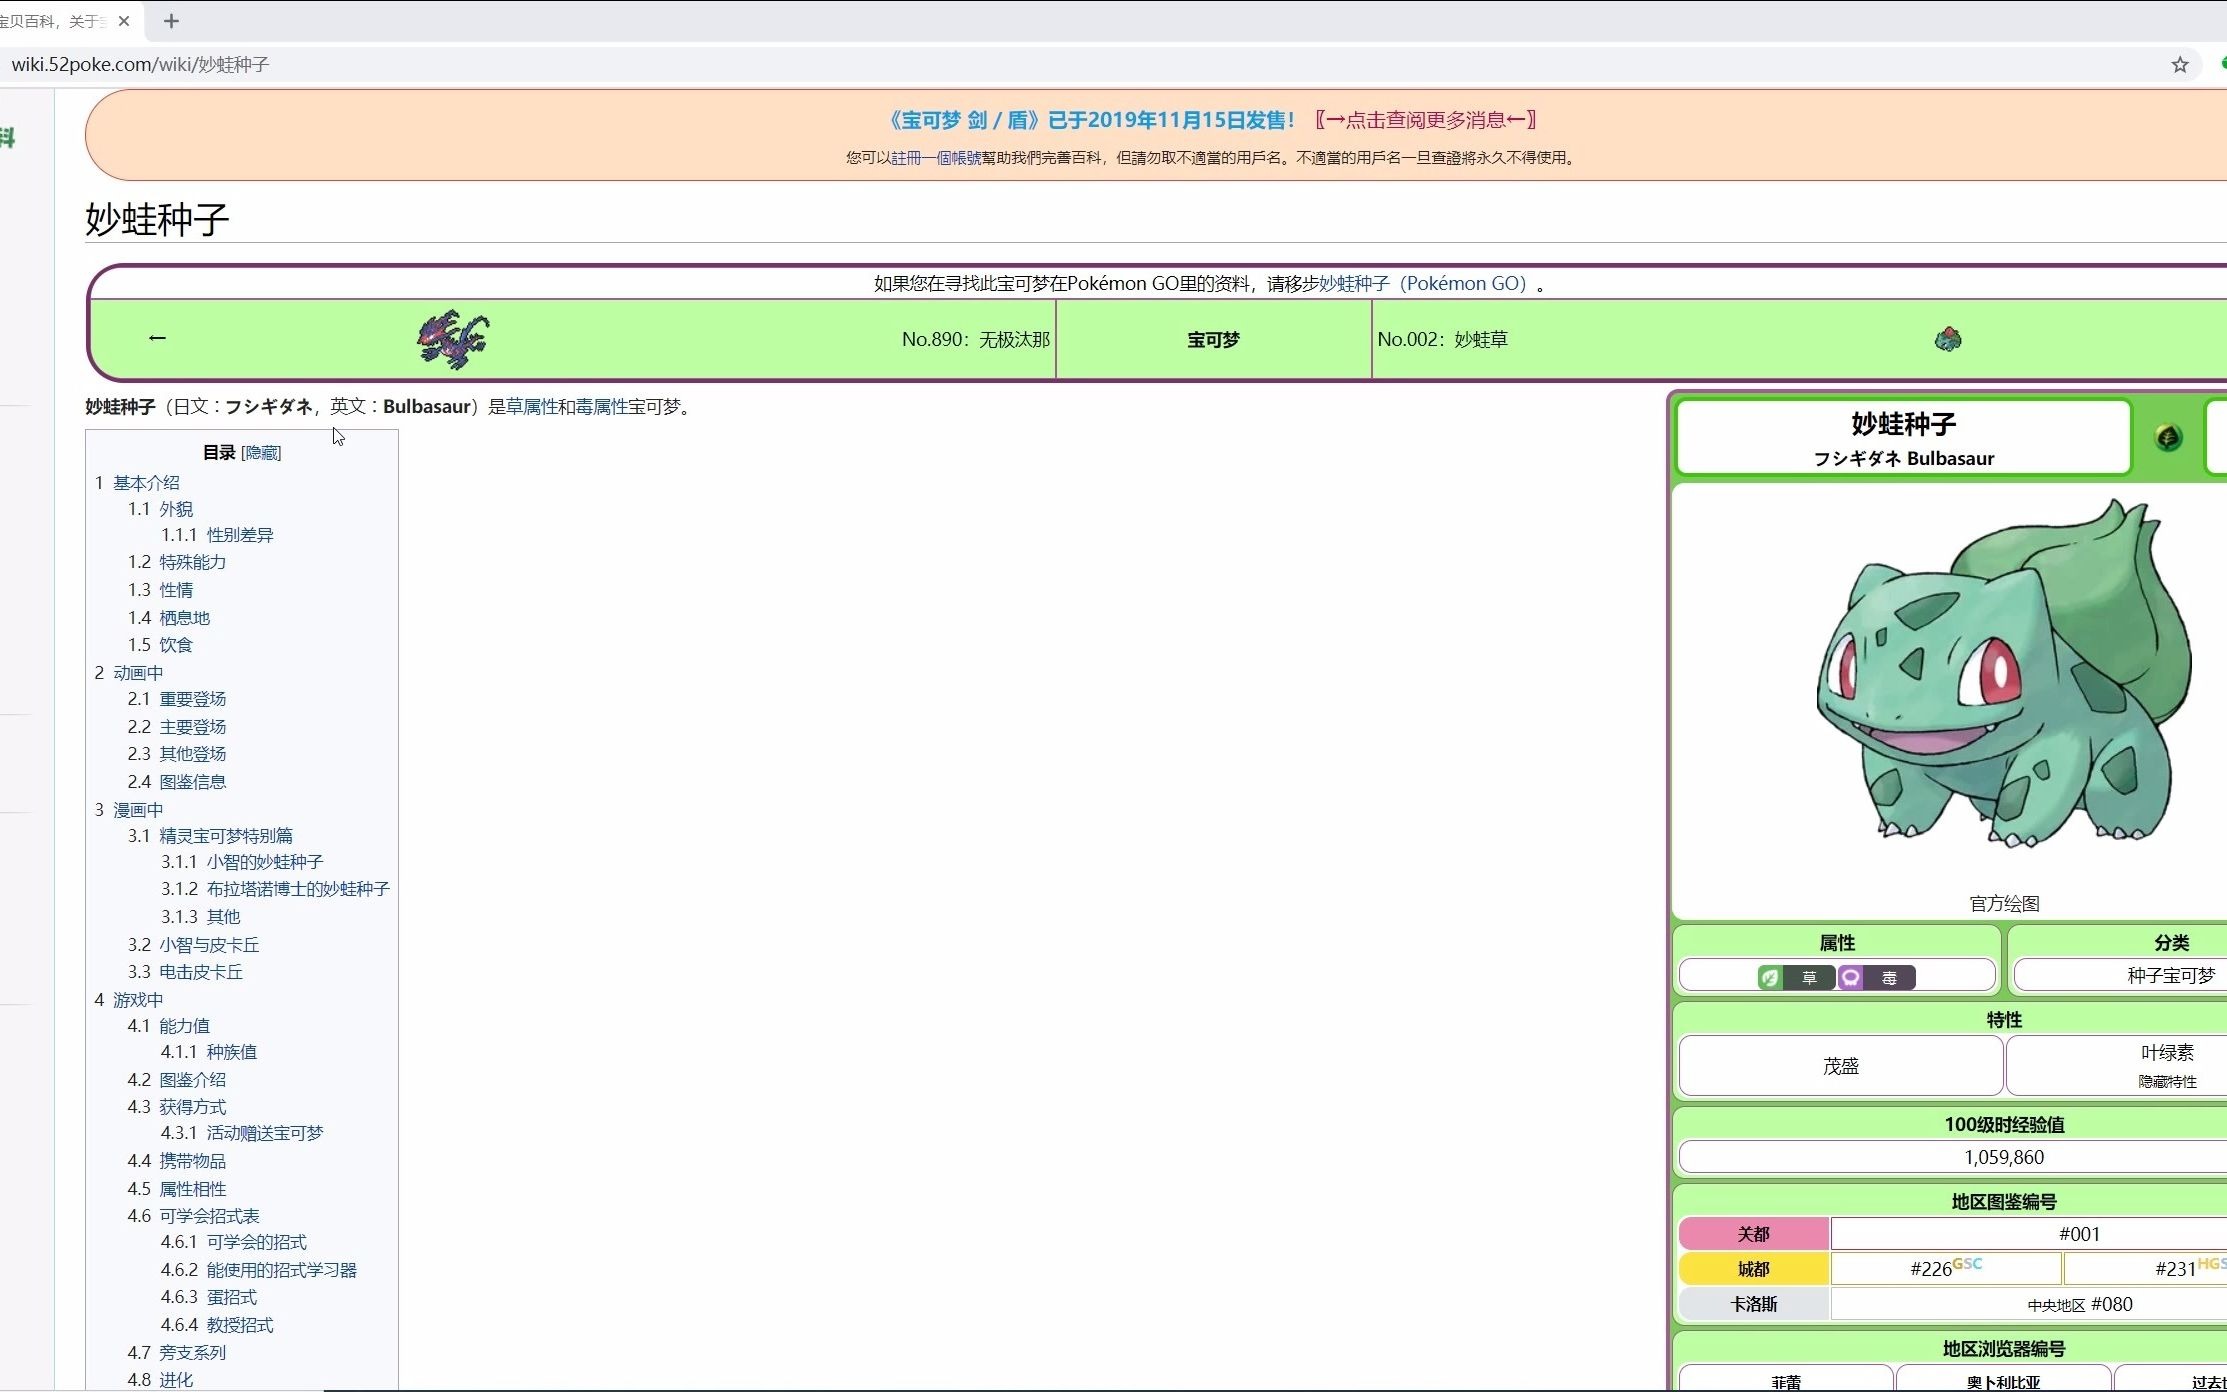Jump to section 4.5 属性相性
Viewport: 2227px width, 1392px height.
193,1189
